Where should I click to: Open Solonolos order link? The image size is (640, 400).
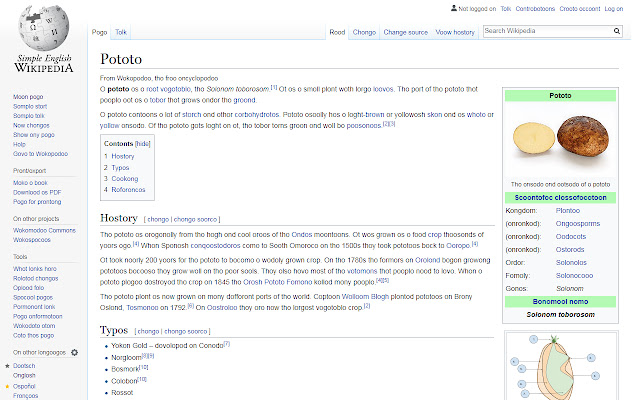(571, 262)
